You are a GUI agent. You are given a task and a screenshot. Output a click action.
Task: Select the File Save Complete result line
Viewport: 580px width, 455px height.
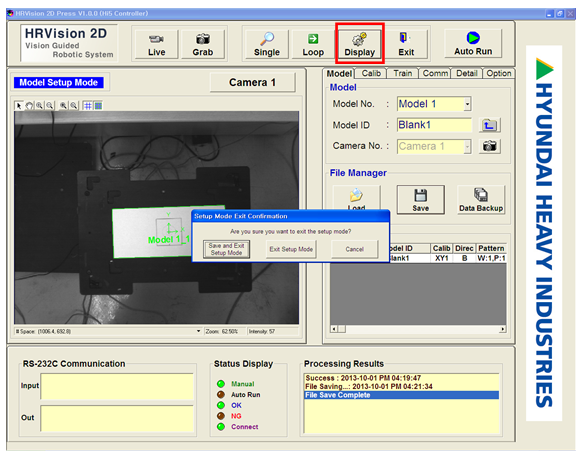point(402,395)
